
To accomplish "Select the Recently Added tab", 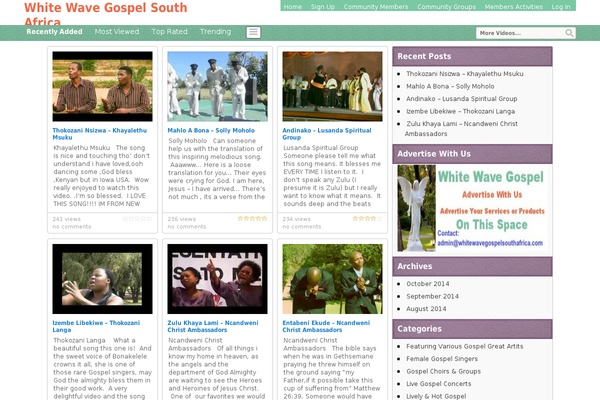I will coord(54,31).
